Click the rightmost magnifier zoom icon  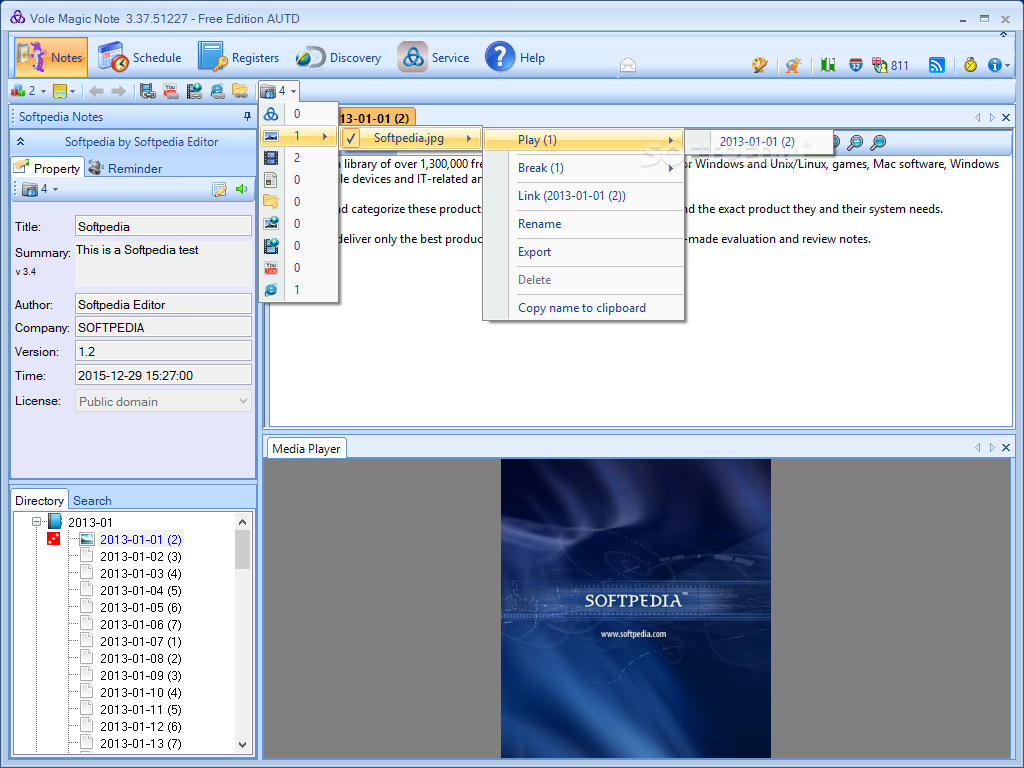point(878,142)
